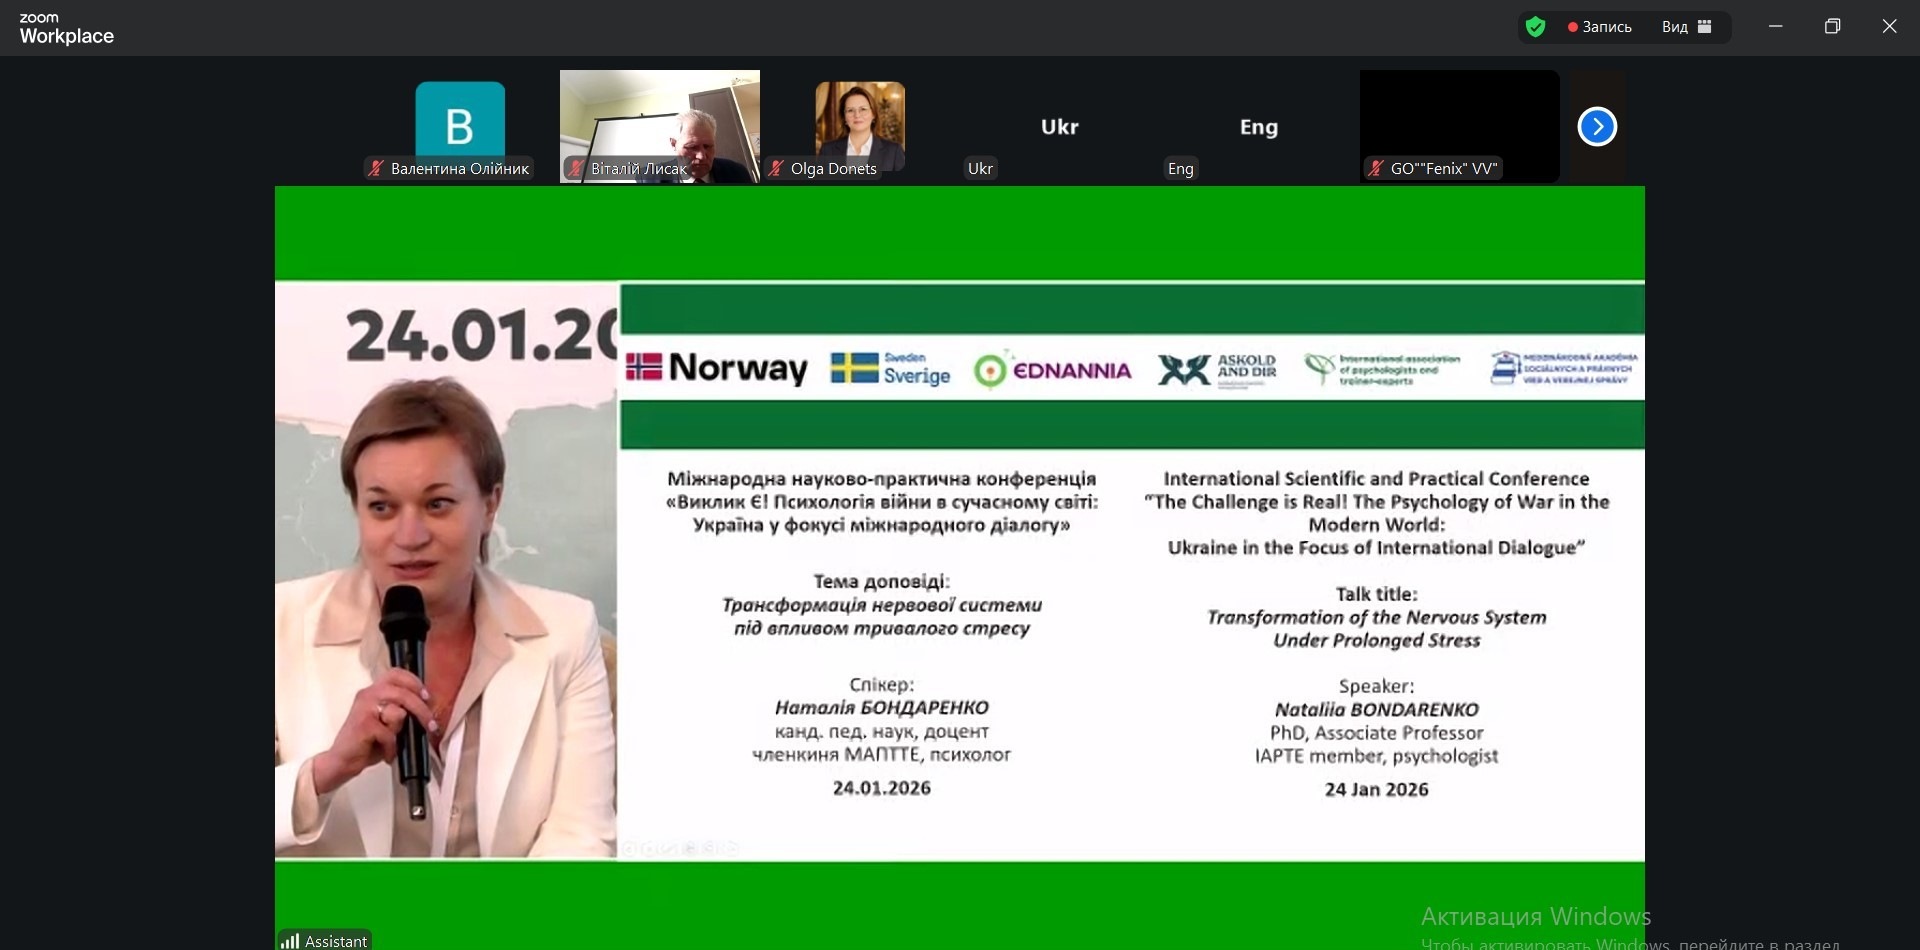Minimize the Zoom Workplace window
The height and width of the screenshot is (950, 1920).
[x=1776, y=27]
